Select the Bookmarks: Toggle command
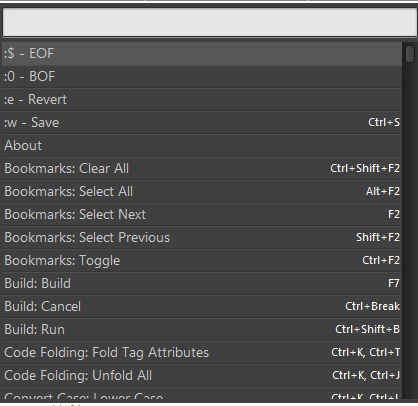 coord(202,261)
